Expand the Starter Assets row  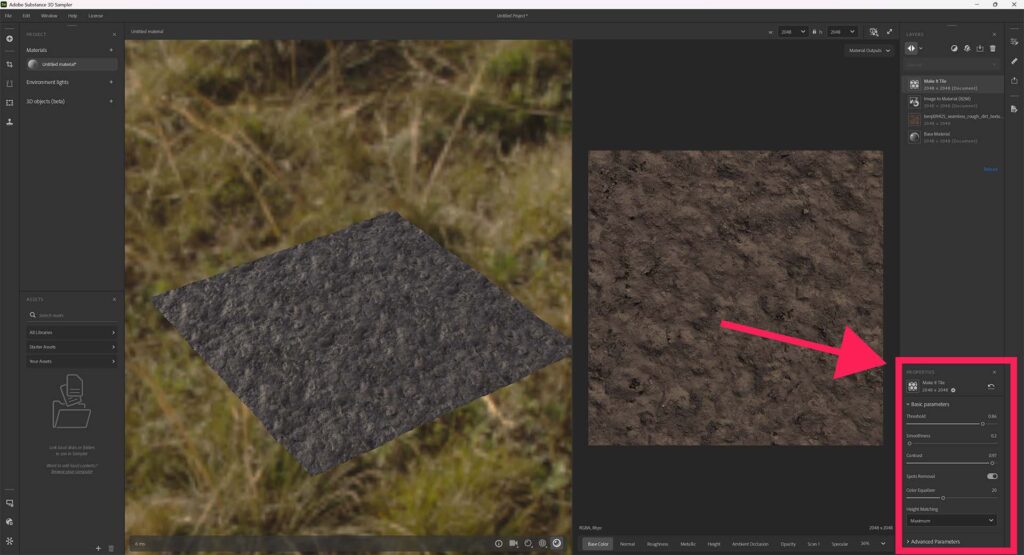[72, 347]
